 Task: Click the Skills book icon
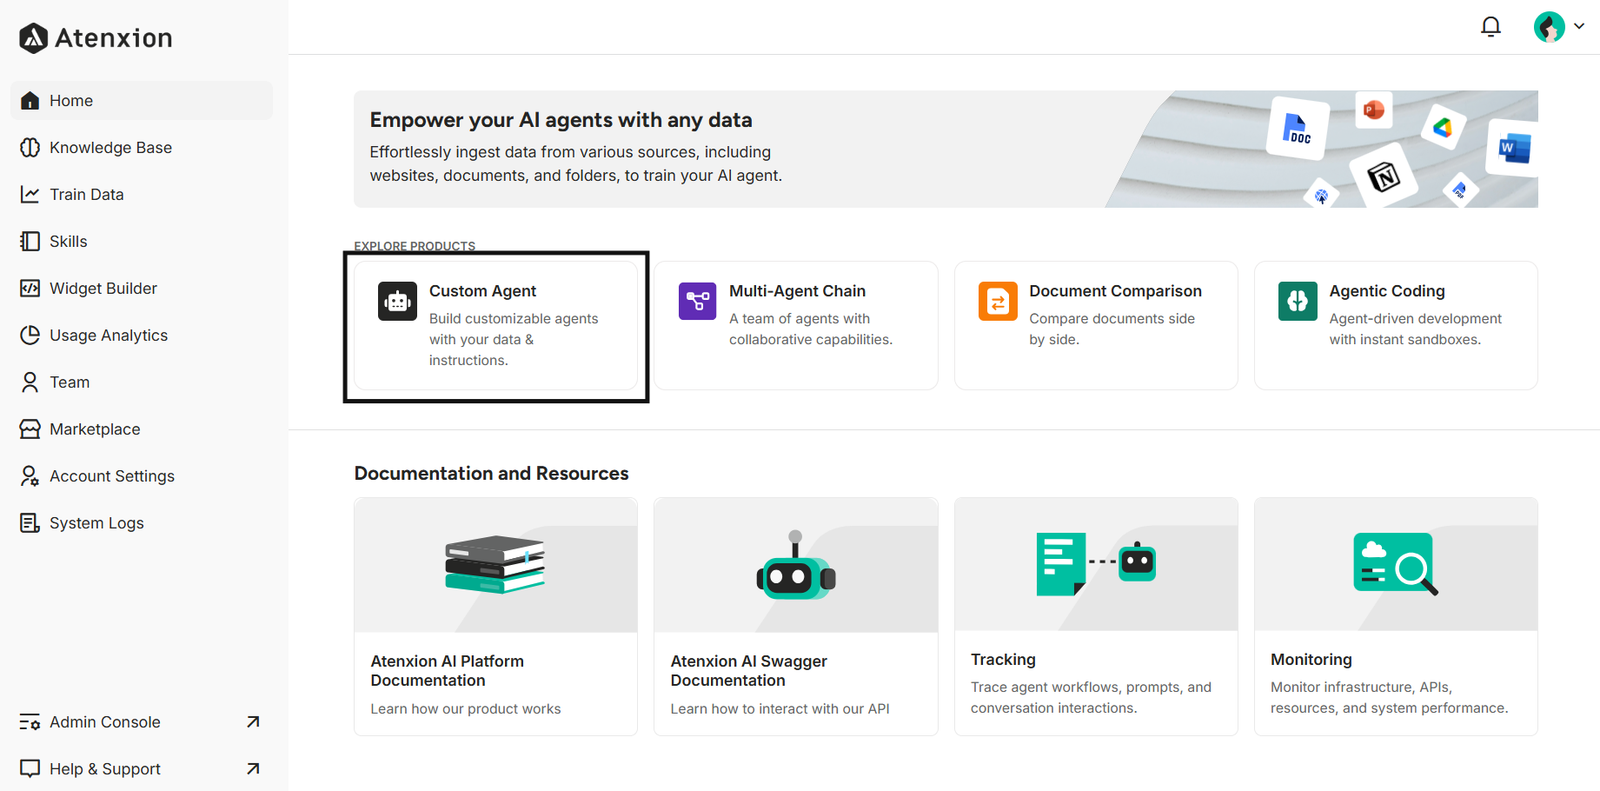tap(30, 241)
